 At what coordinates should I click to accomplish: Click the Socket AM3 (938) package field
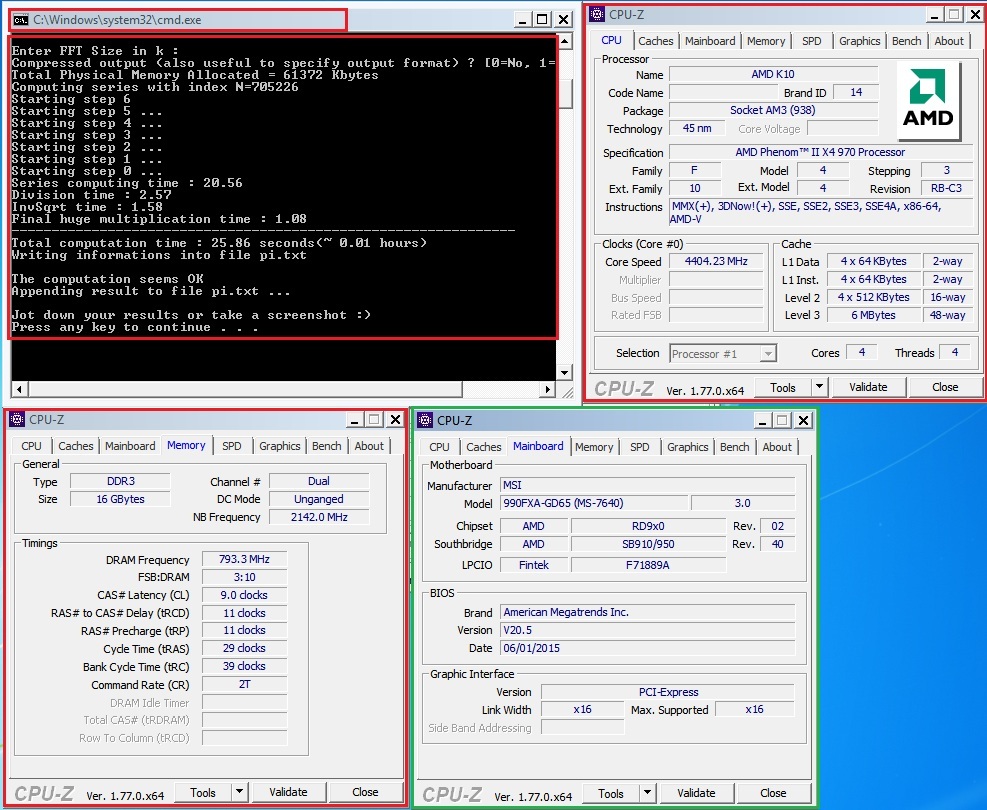pos(772,110)
